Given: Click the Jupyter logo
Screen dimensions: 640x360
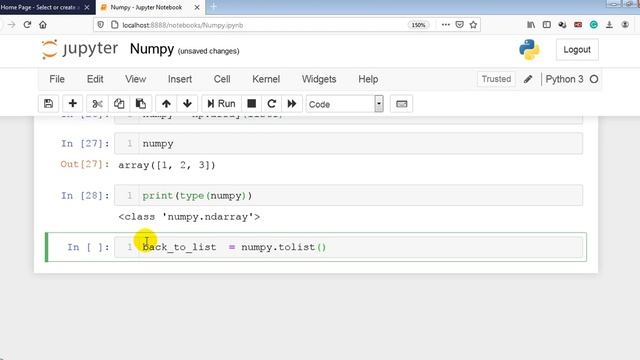Looking at the screenshot, I should (x=80, y=49).
